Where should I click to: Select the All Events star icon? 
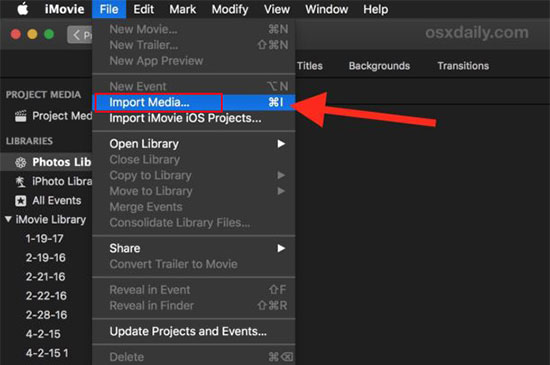point(20,201)
